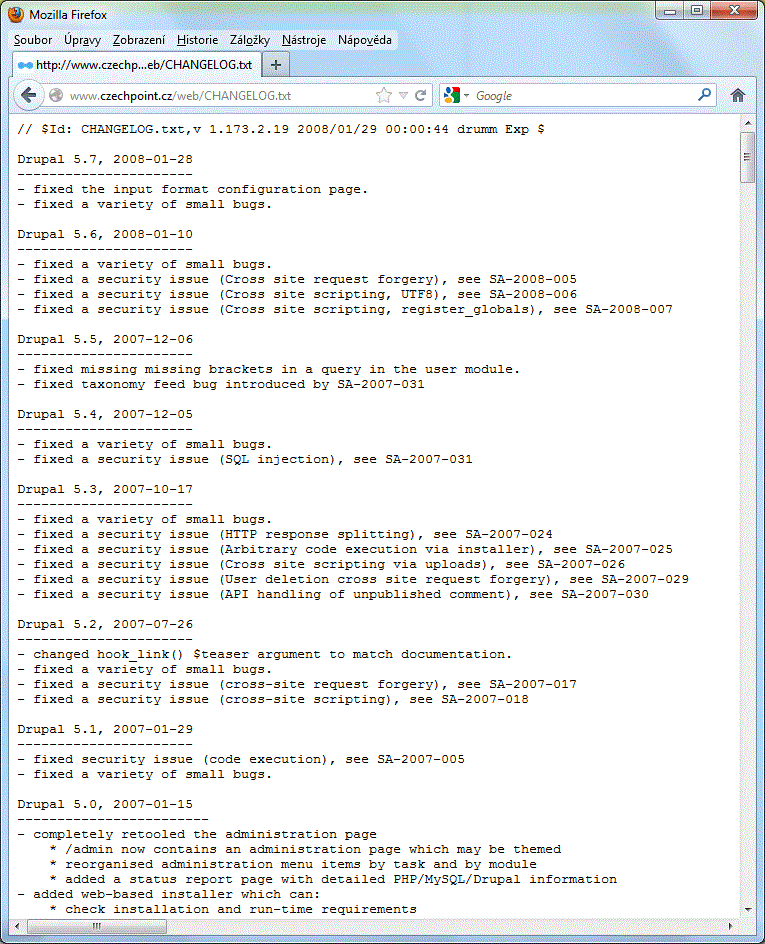Viewport: 765px width, 944px height.
Task: Click the line about SQL injection
Action: tap(245, 459)
